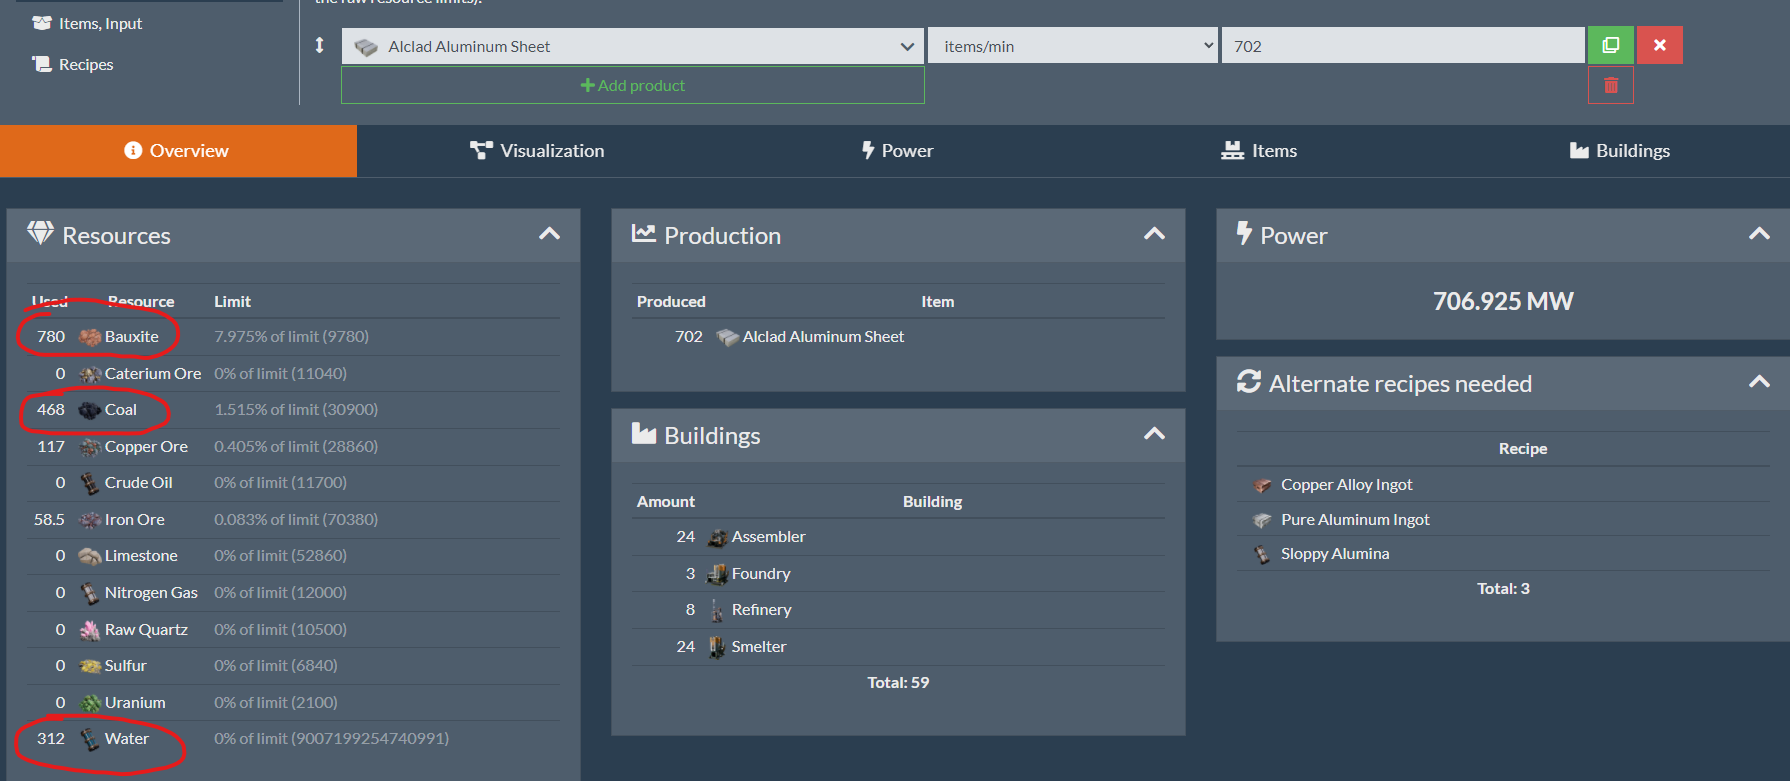Click the Smelter building icon
Viewport: 1790px width, 781px height.
point(717,647)
